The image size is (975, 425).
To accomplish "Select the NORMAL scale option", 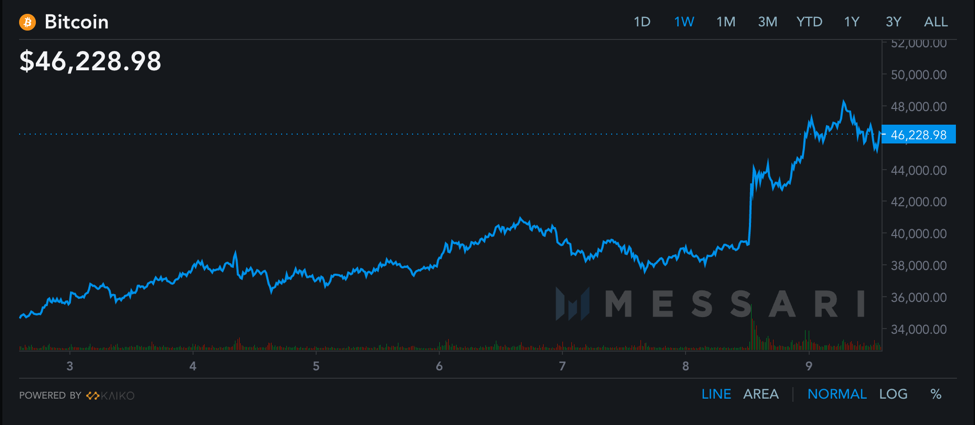I will click(x=837, y=394).
